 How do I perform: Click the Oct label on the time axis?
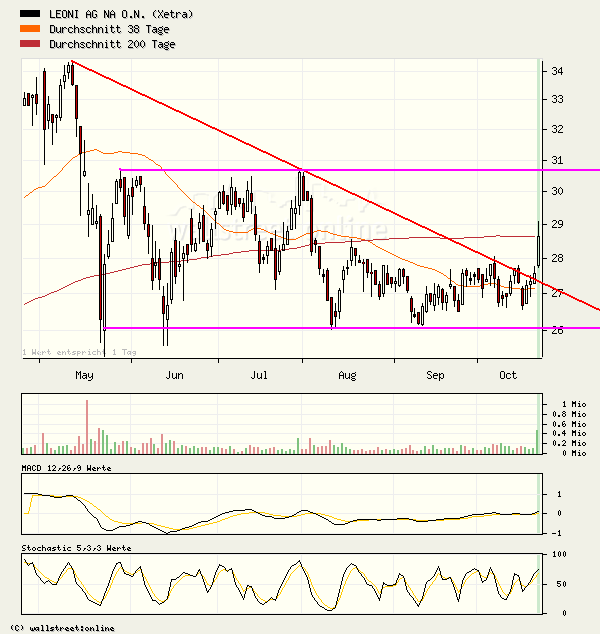(508, 376)
